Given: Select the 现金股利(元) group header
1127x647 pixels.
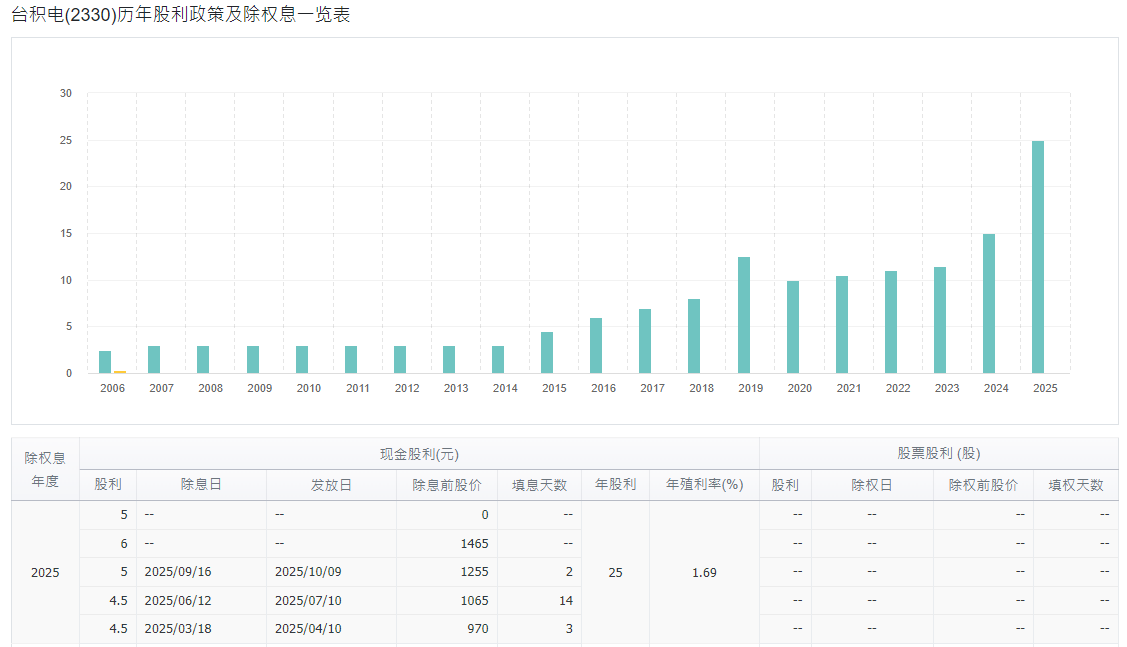Looking at the screenshot, I should pyautogui.click(x=419, y=454).
